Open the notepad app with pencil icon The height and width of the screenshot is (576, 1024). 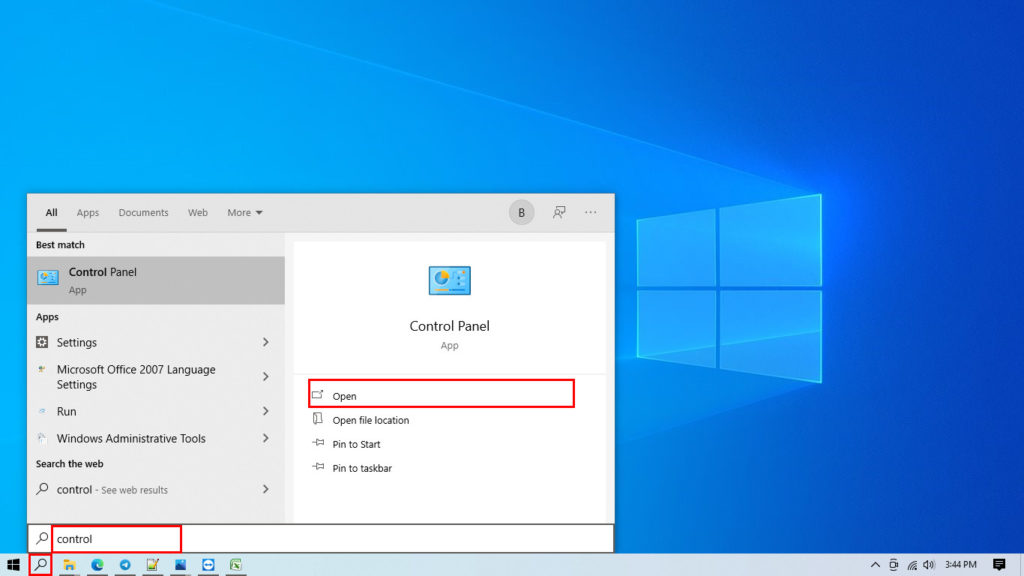153,565
